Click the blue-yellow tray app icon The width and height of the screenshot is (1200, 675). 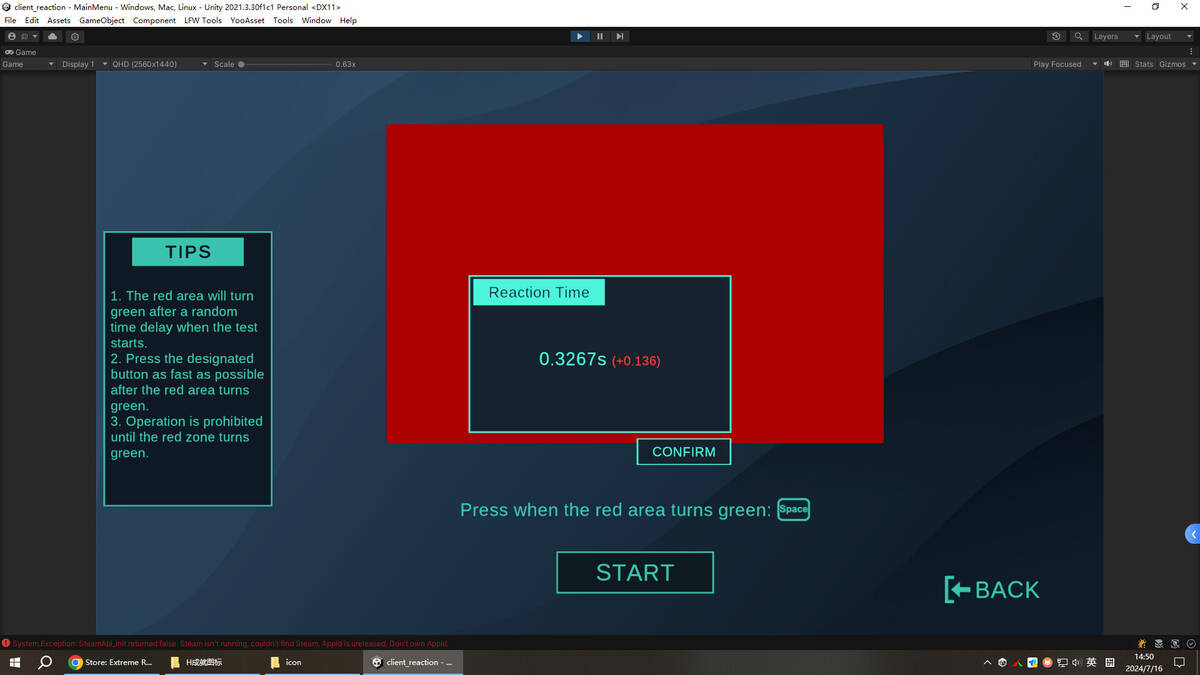pos(1032,662)
